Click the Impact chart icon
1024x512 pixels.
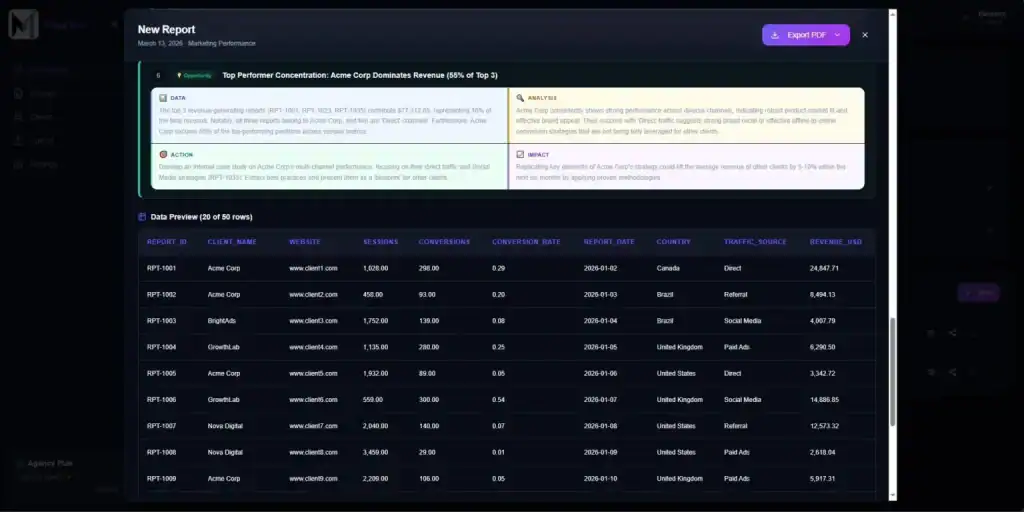tap(520, 155)
